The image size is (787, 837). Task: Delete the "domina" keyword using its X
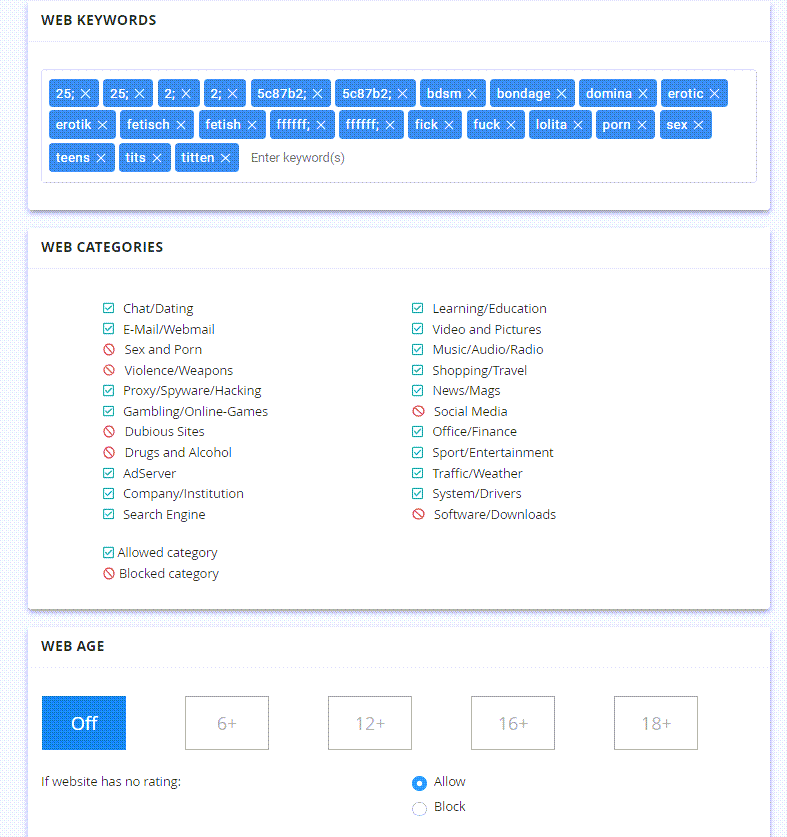click(643, 94)
